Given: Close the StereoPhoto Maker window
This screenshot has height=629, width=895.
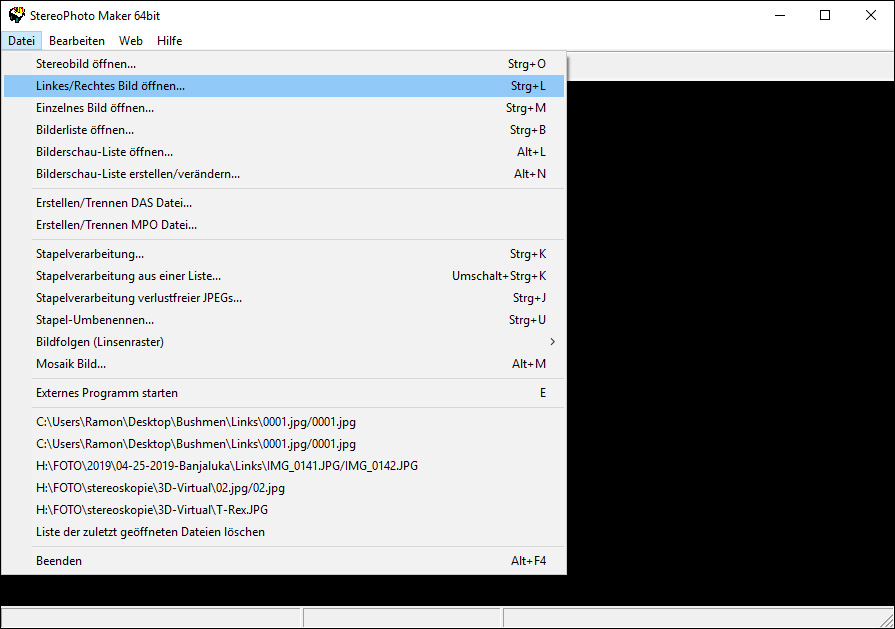Looking at the screenshot, I should coord(870,15).
